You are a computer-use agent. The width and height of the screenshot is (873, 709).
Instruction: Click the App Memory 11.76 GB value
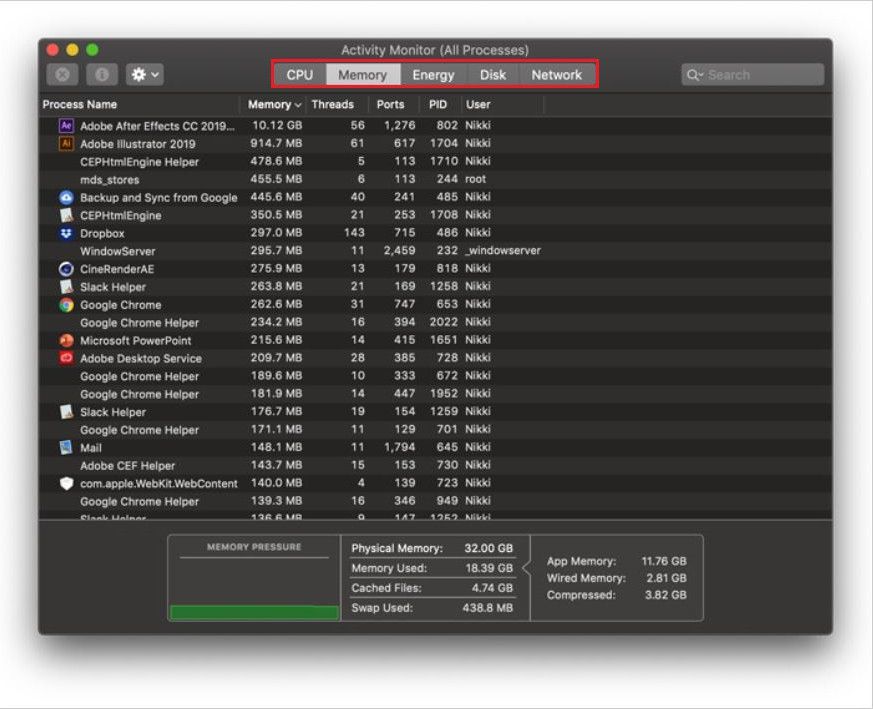[664, 561]
